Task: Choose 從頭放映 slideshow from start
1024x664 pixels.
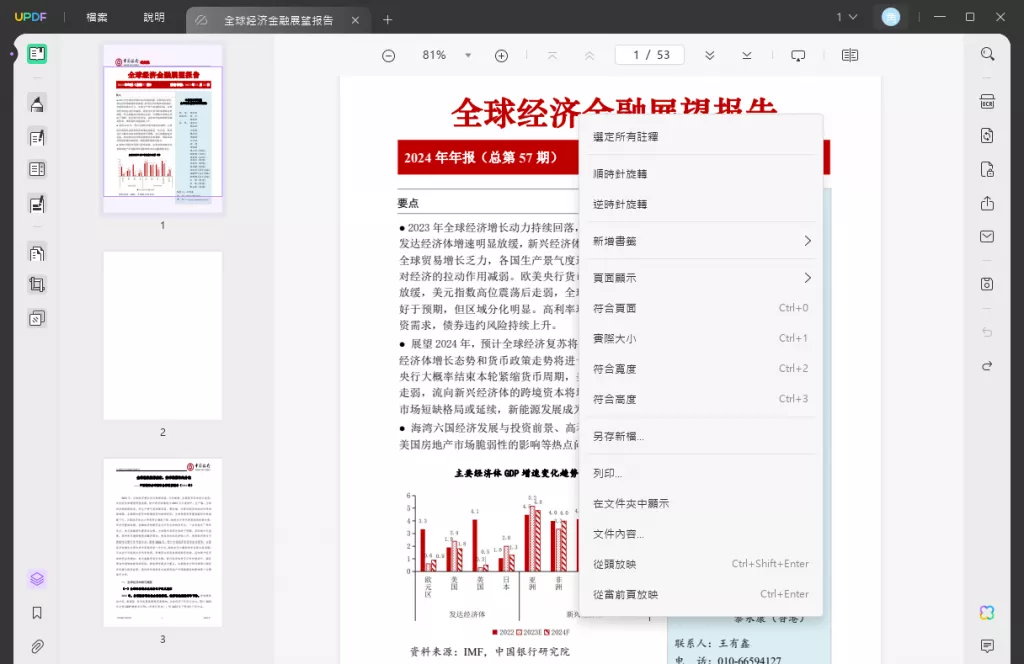Action: (701, 564)
